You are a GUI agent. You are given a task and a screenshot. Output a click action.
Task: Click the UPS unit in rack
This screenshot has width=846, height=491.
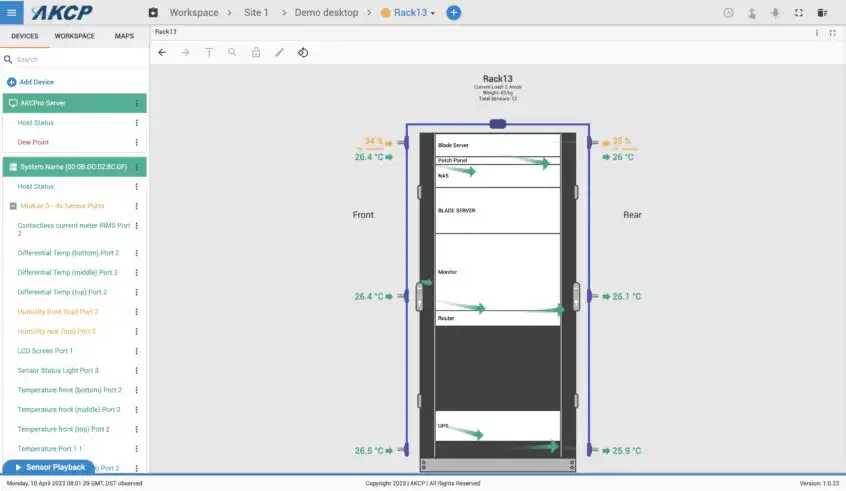(x=497, y=426)
